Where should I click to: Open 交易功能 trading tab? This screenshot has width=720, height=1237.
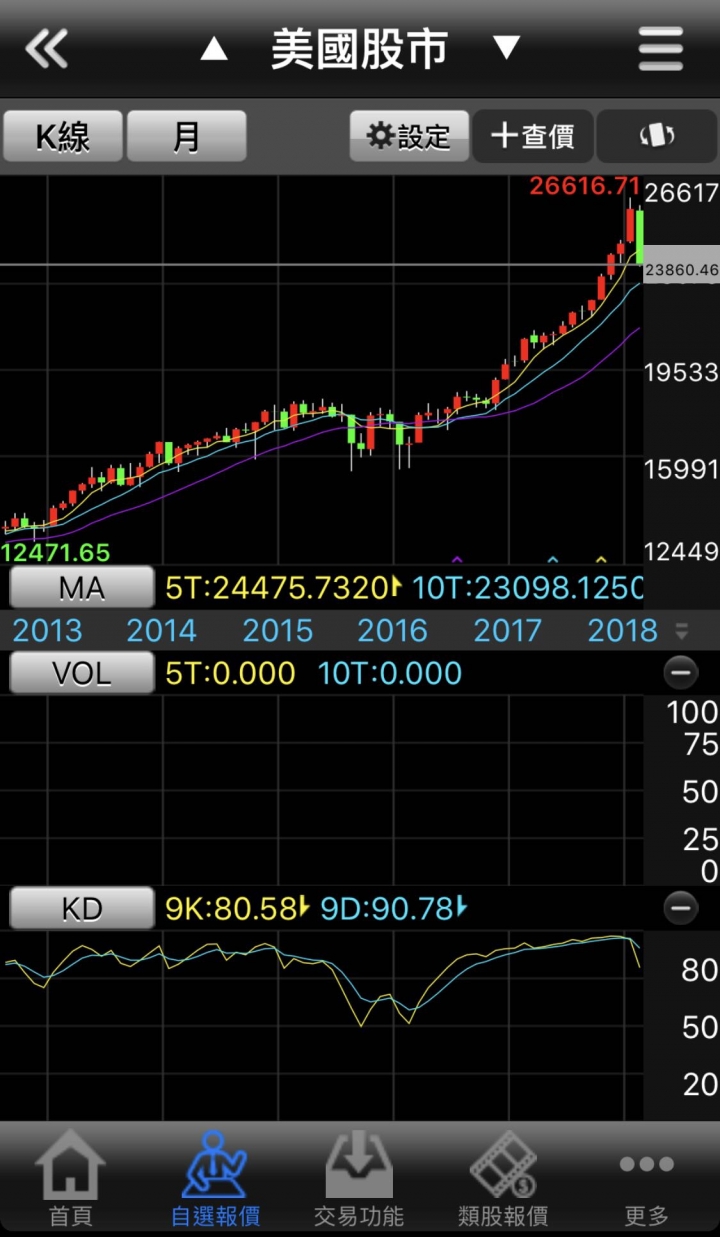(x=359, y=1180)
